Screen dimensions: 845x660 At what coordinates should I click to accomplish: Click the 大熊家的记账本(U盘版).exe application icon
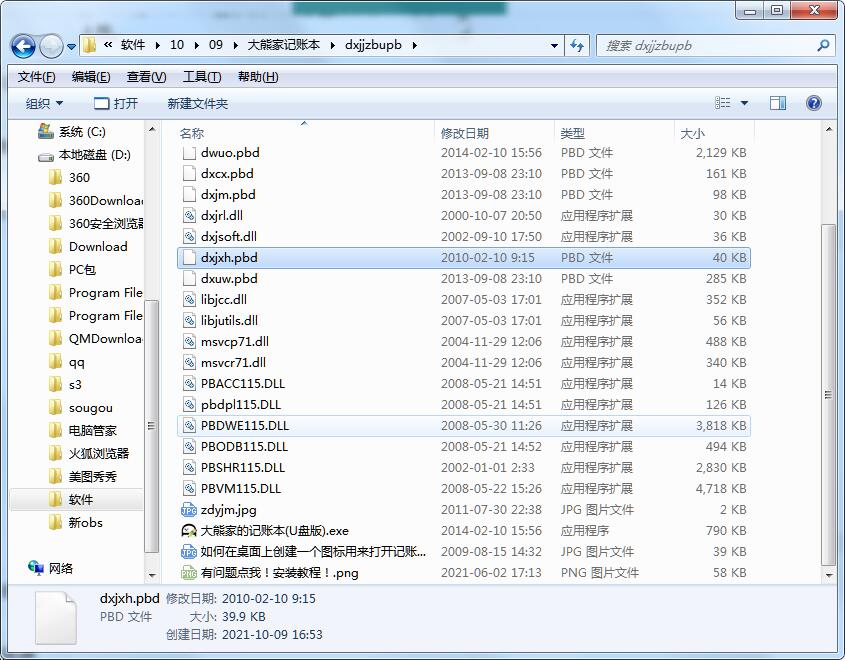coord(189,531)
